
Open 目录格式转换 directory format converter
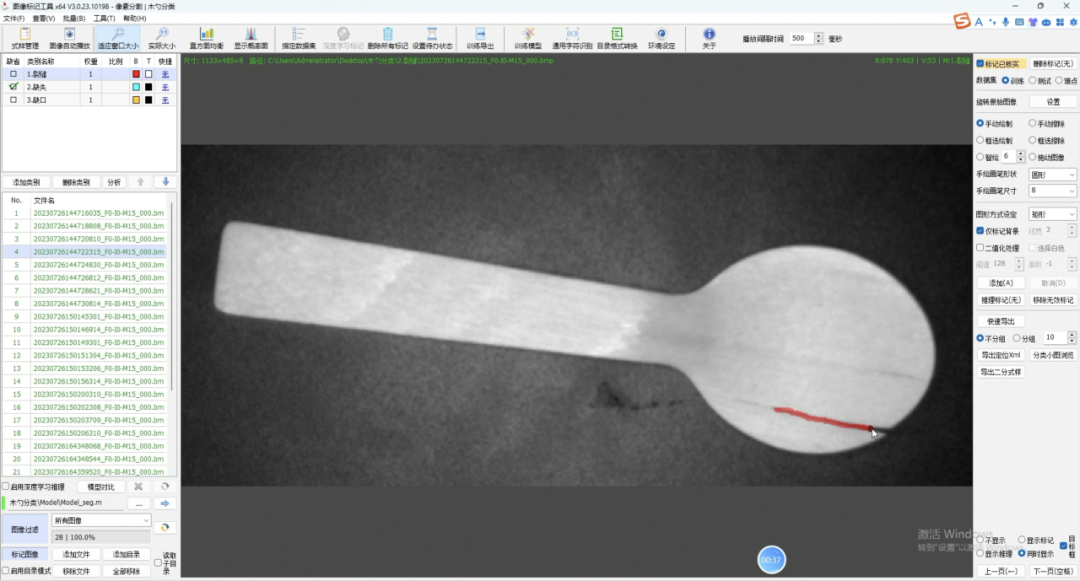point(617,34)
